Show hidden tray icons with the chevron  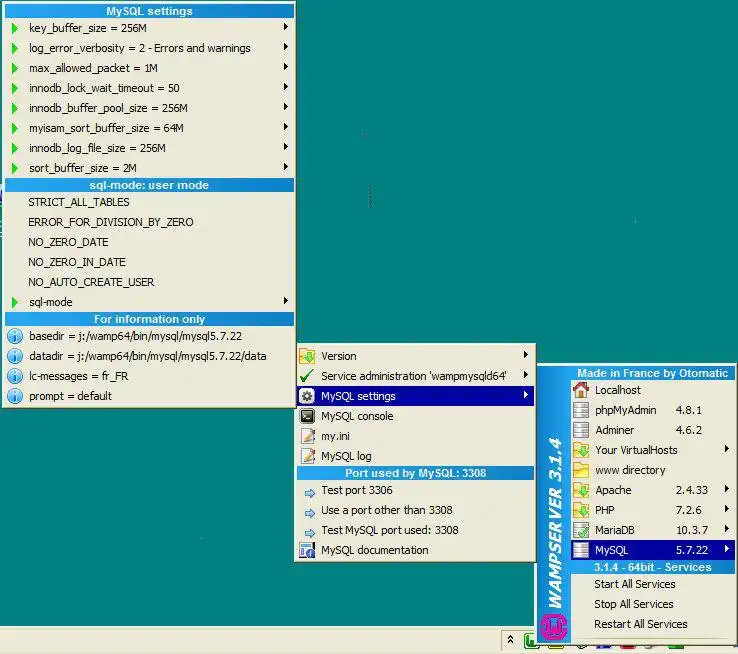pos(511,639)
